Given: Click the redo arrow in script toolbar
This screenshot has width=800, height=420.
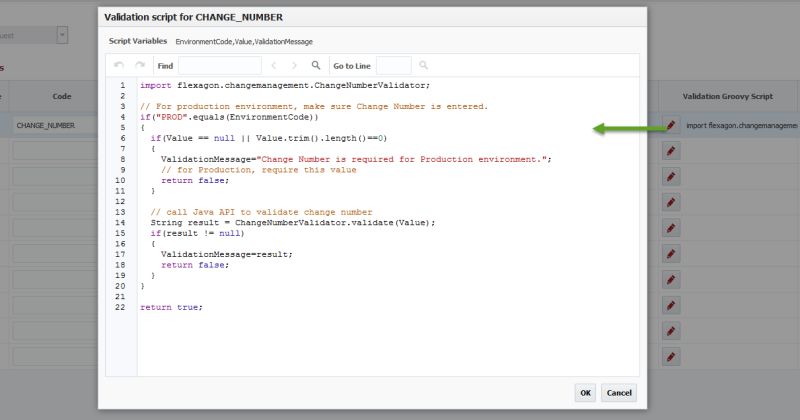Looking at the screenshot, I should click(x=140, y=65).
